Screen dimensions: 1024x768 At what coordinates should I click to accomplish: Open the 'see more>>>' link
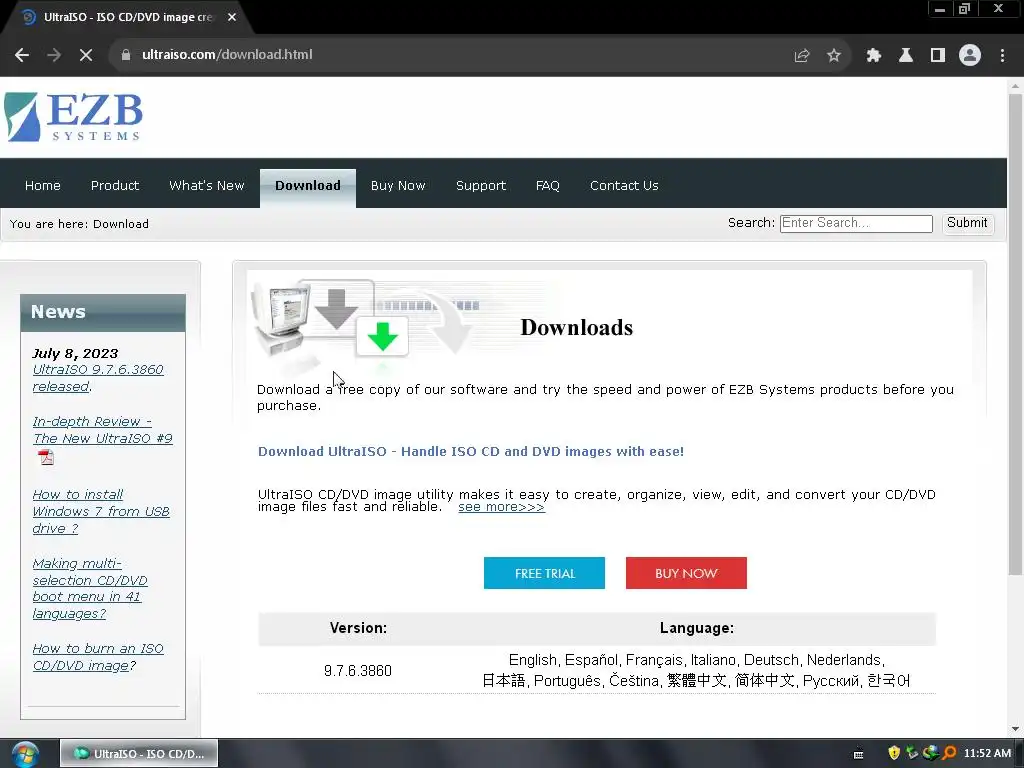pyautogui.click(x=501, y=507)
